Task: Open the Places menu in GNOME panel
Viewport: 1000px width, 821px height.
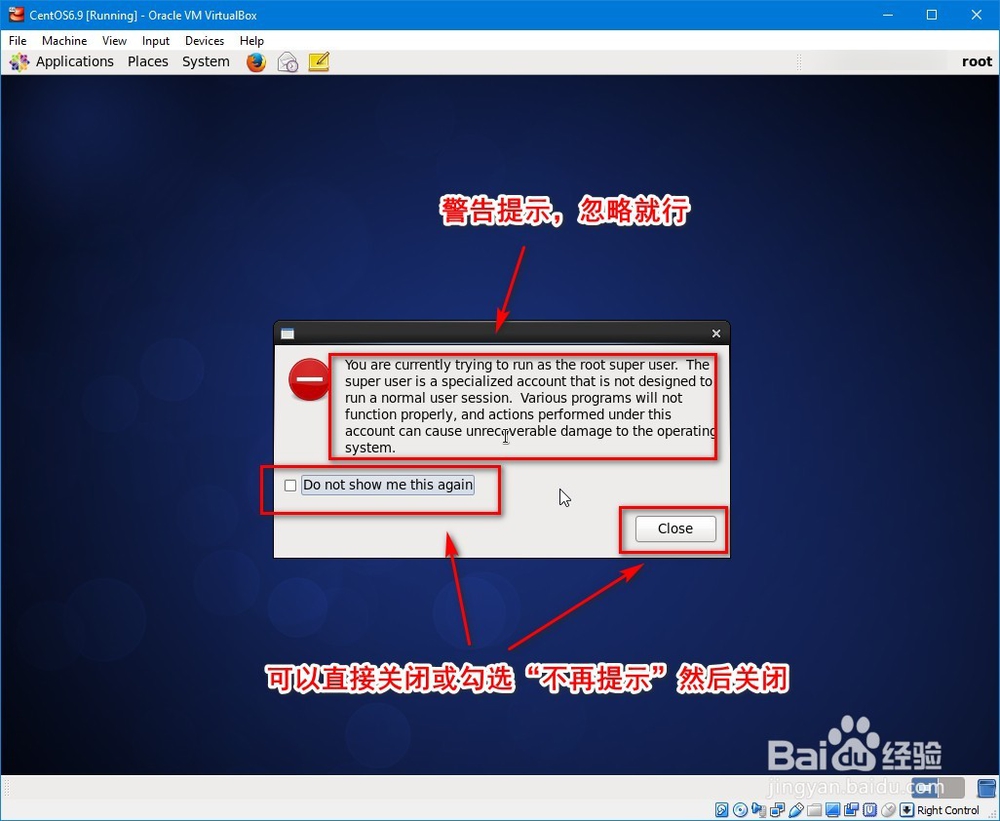Action: click(x=148, y=62)
